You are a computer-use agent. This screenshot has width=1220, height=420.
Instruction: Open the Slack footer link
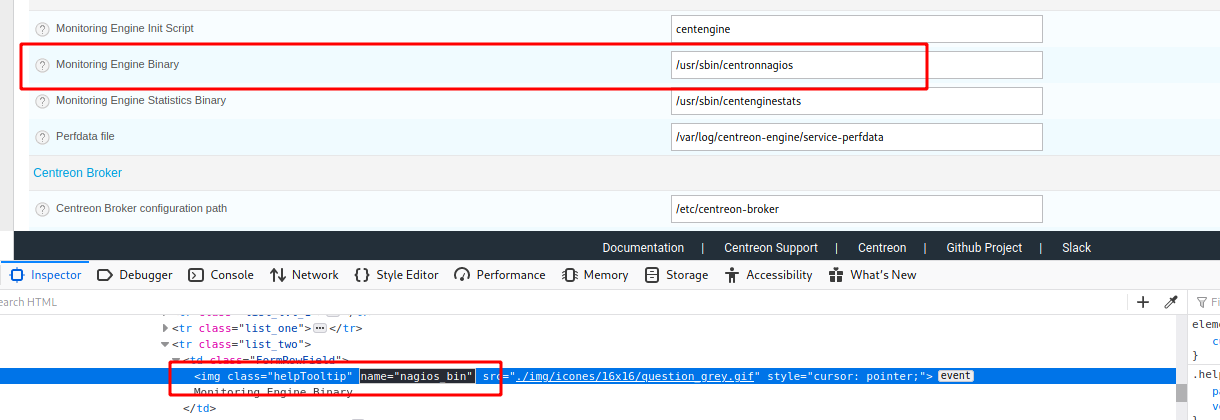pyautogui.click(x=1076, y=248)
